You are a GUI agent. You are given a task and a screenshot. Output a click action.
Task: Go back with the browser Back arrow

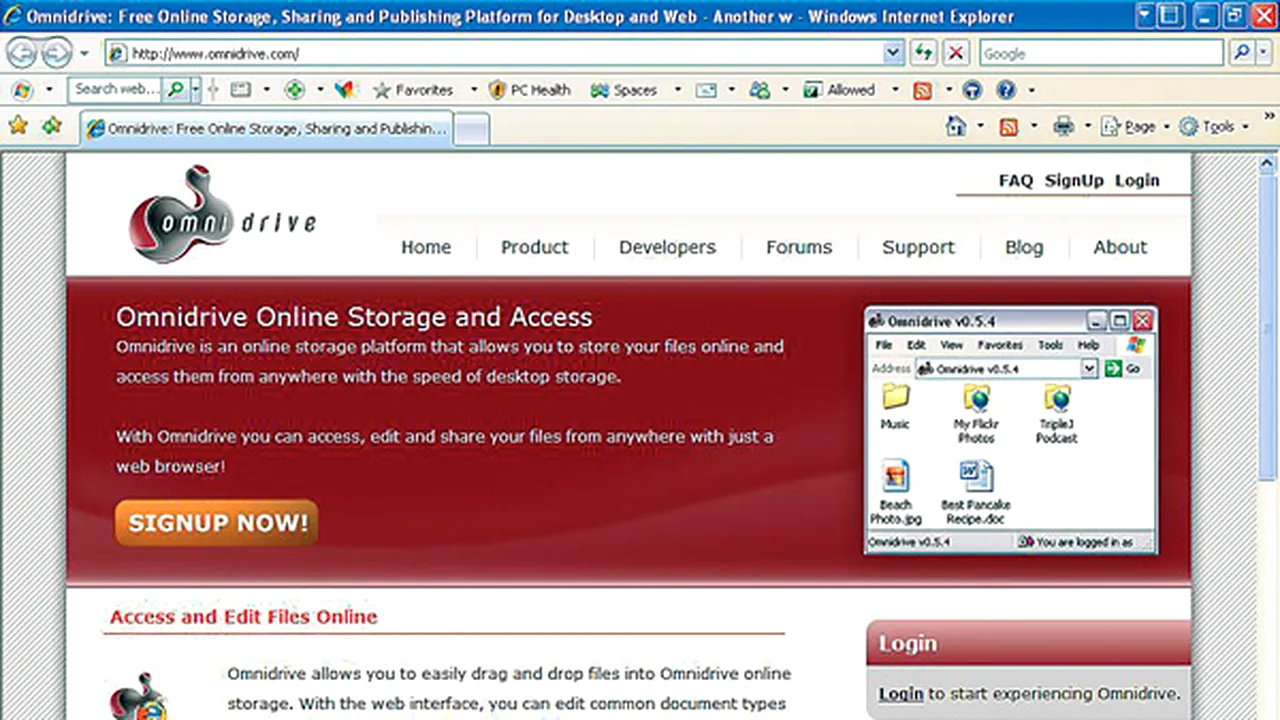(x=22, y=53)
